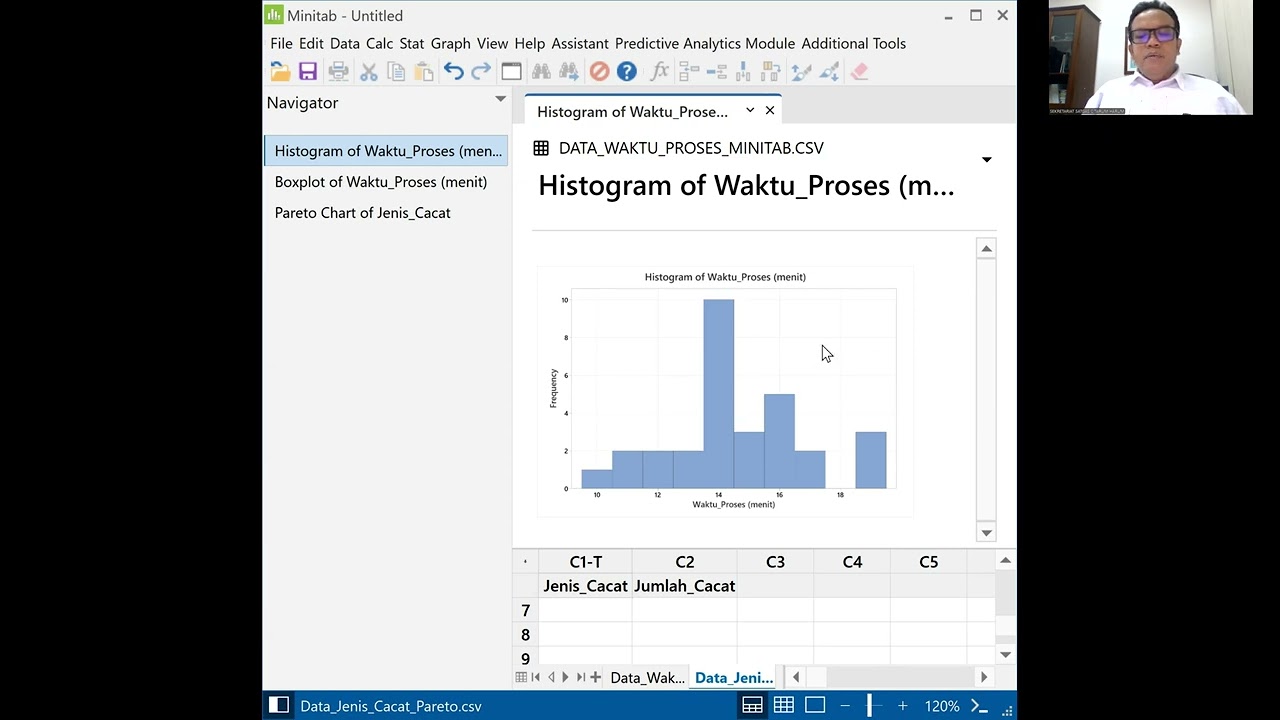Open the Histogram tab dropdown chevron

[x=750, y=110]
